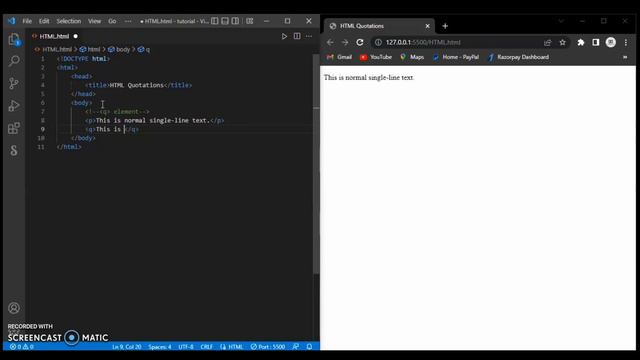Viewport: 640px width, 360px height.
Task: Click q breadcrumb segment
Action: [147, 49]
